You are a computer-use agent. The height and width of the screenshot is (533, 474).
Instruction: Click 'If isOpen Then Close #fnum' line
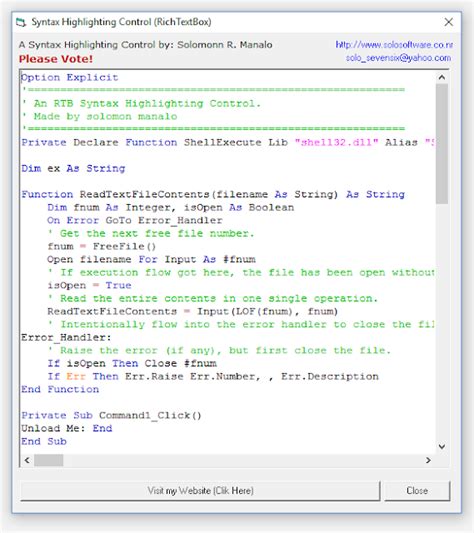[132, 363]
